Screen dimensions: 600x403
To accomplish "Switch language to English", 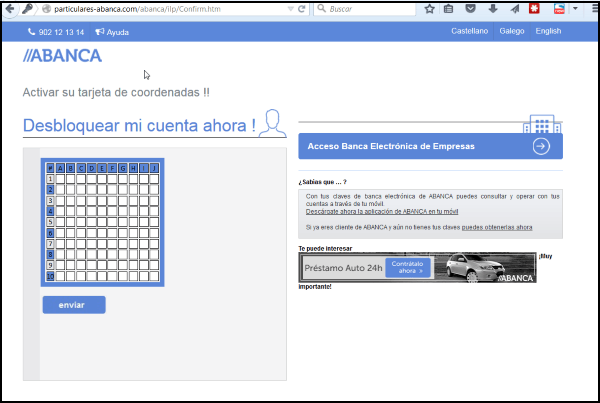I will coord(548,31).
